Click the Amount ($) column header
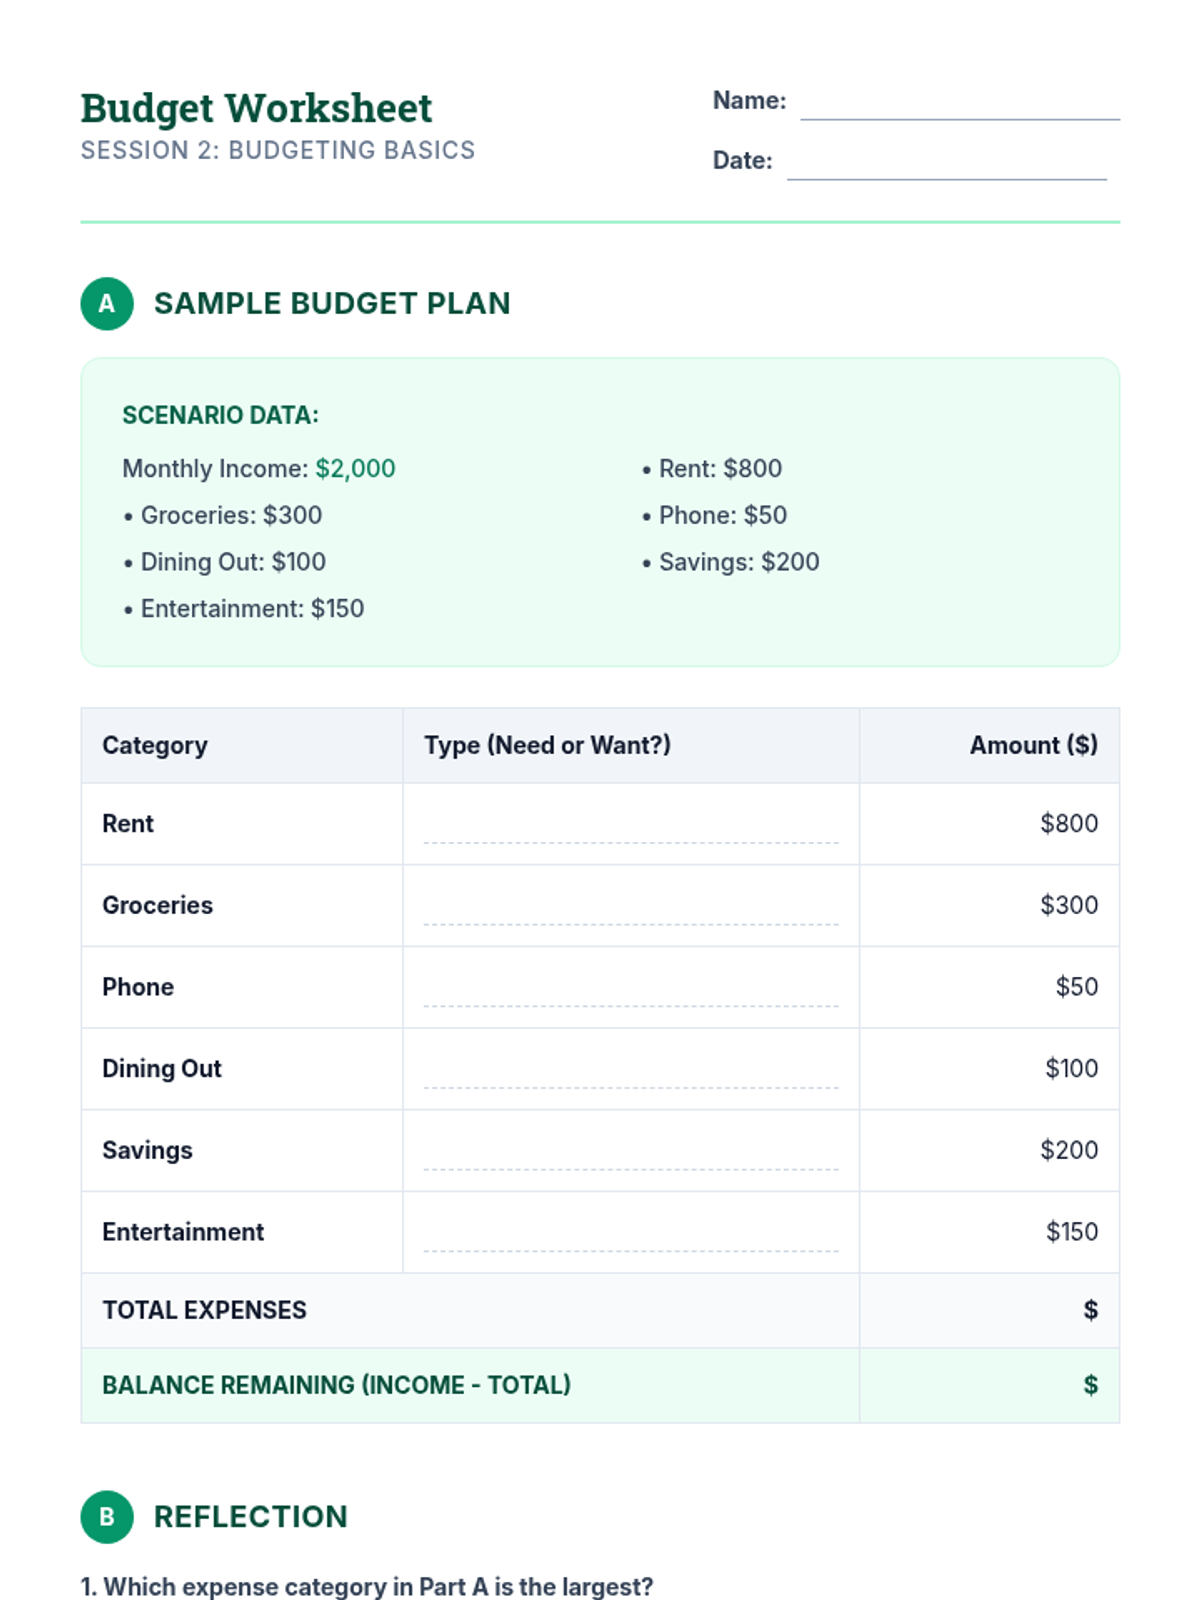The width and height of the screenshot is (1200, 1600). coord(1033,746)
